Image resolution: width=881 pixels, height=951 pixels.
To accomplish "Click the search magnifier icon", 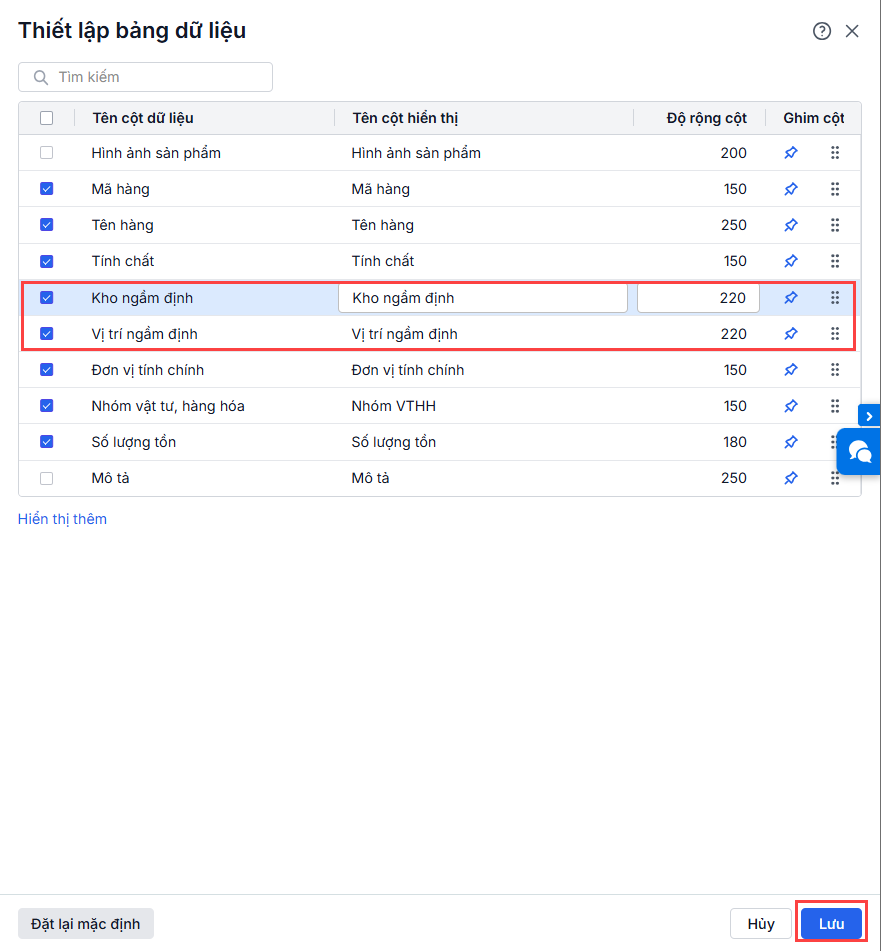I will point(41,77).
